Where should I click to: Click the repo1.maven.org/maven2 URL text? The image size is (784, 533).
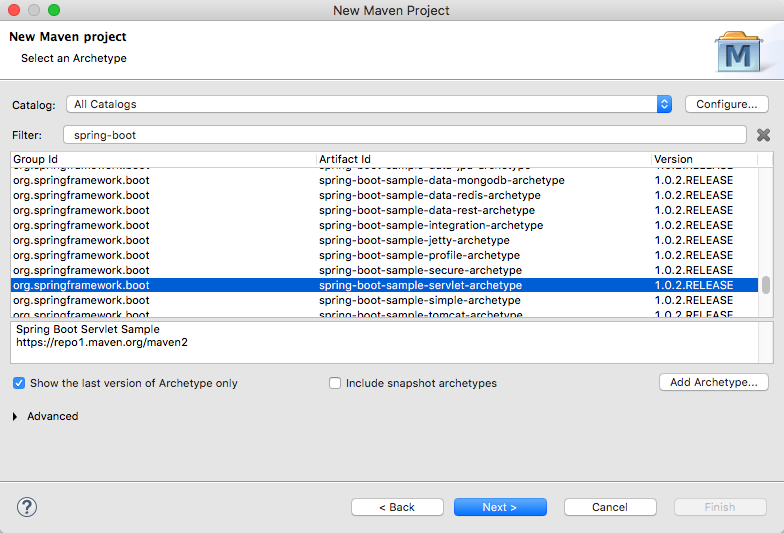[102, 342]
